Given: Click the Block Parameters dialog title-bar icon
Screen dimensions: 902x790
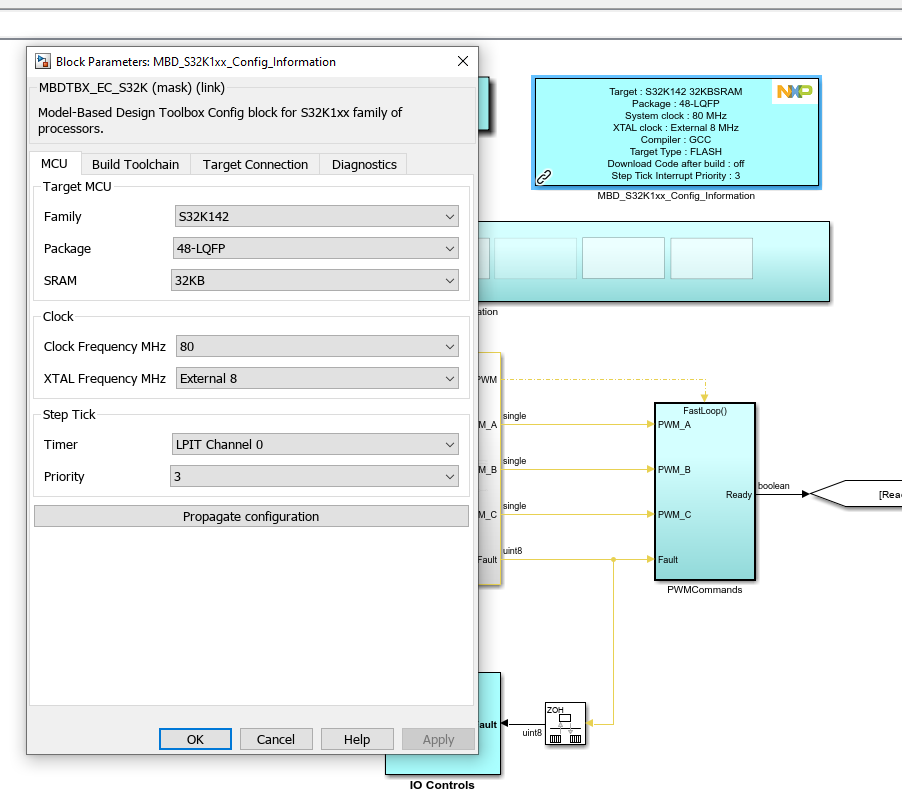Looking at the screenshot, I should click(x=41, y=61).
